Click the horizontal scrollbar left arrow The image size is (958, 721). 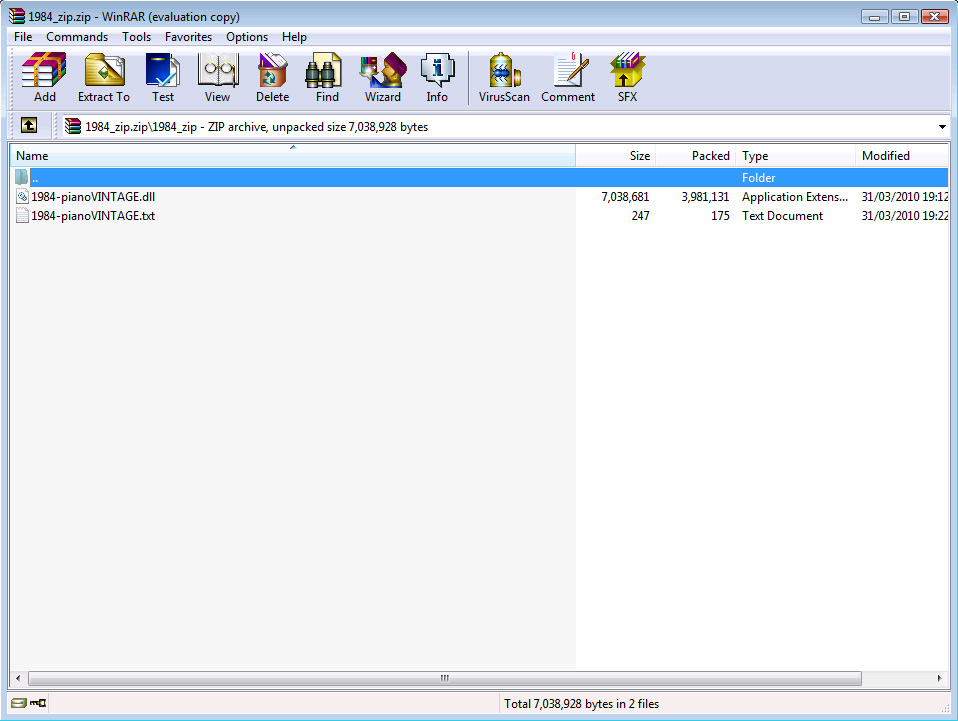[x=18, y=678]
